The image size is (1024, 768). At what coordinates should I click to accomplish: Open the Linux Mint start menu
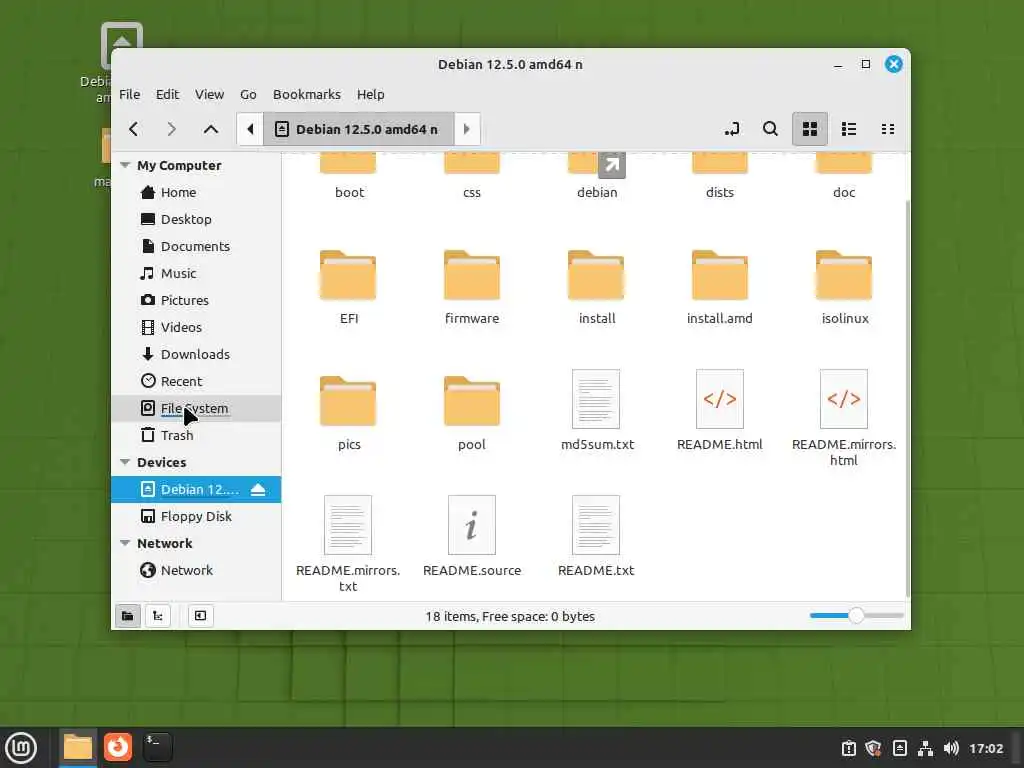click(x=21, y=747)
